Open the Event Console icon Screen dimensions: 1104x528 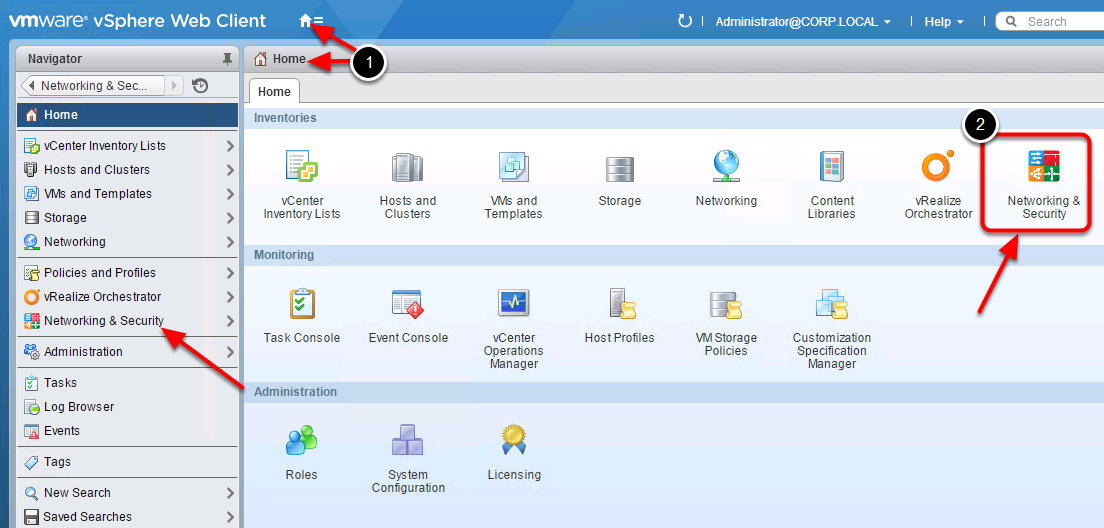pyautogui.click(x=408, y=304)
